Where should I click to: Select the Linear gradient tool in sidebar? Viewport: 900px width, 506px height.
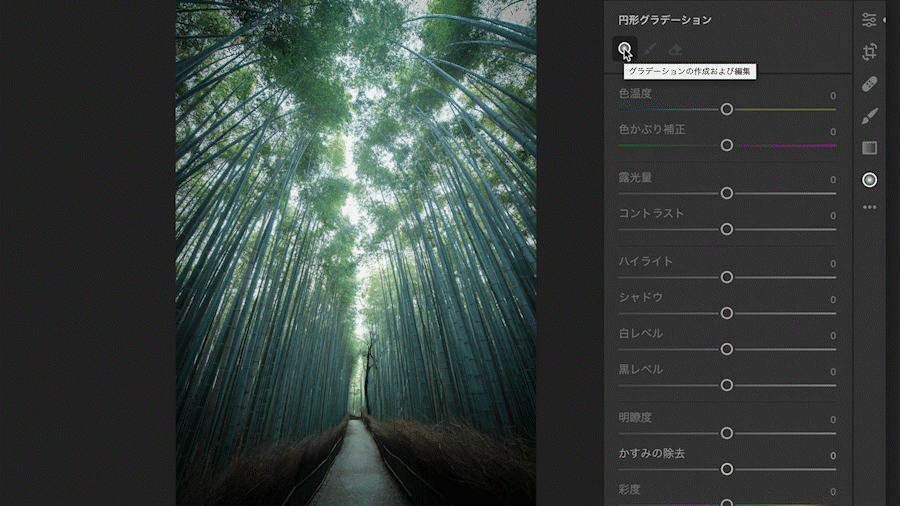click(x=869, y=148)
